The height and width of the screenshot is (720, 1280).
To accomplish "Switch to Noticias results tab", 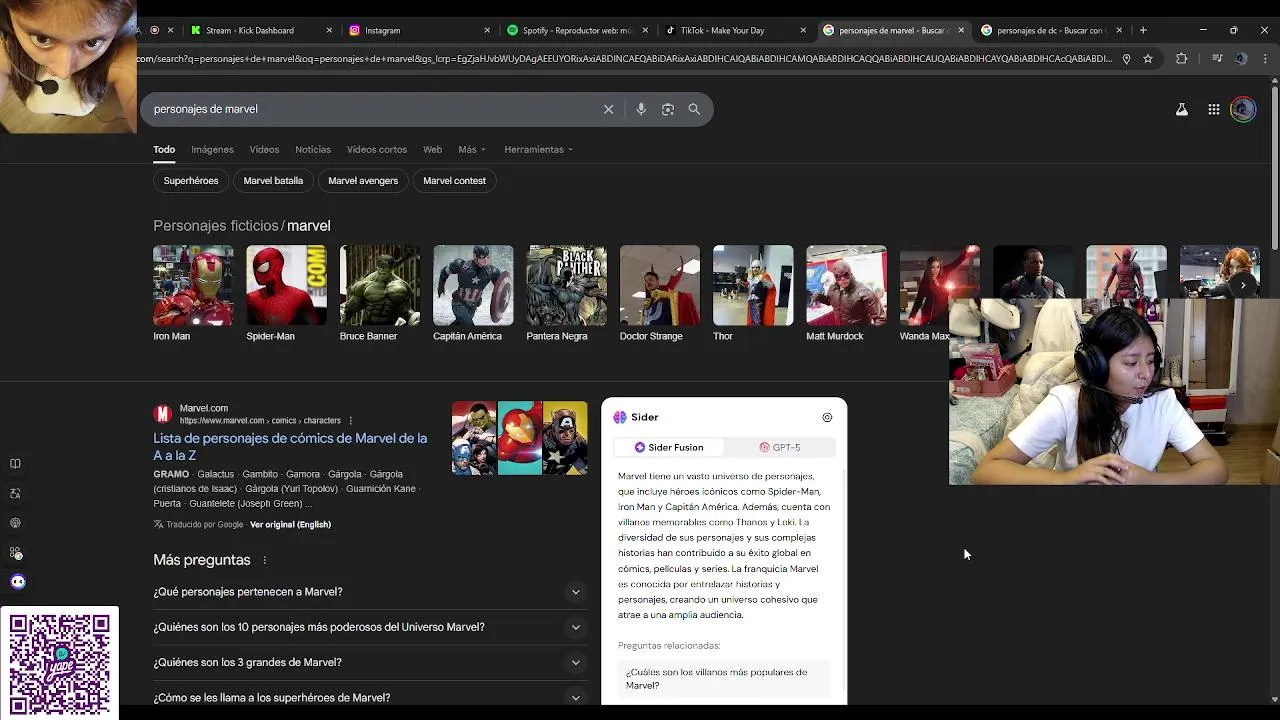I will click(x=313, y=149).
